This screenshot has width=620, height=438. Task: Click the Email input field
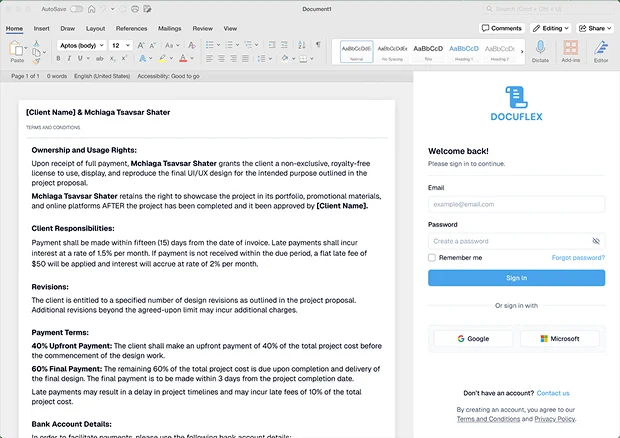tap(516, 204)
